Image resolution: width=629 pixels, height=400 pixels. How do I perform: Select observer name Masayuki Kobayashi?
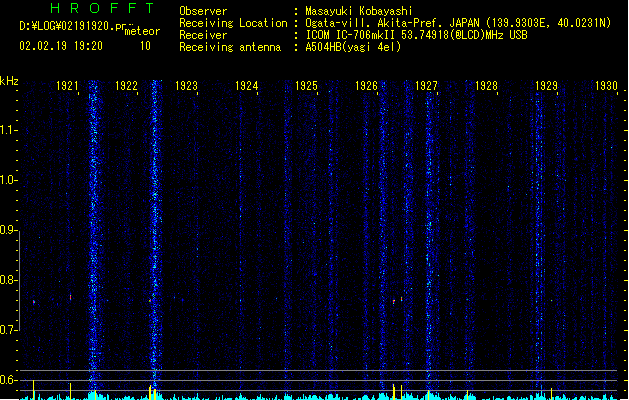pyautogui.click(x=359, y=11)
